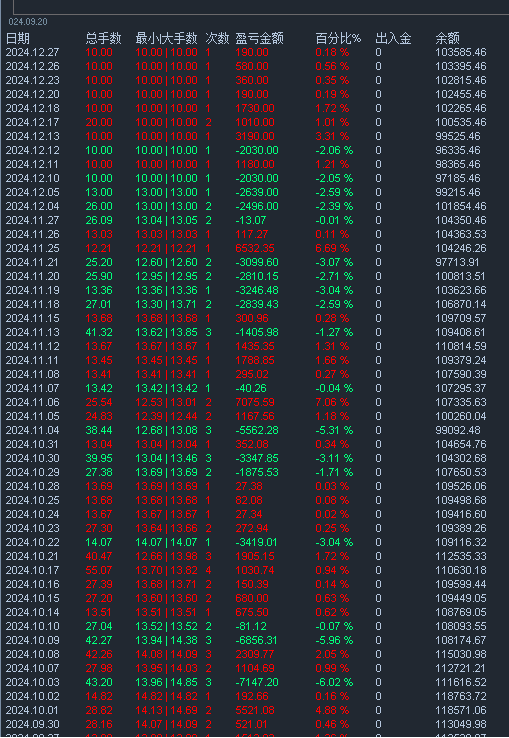509x738 pixels.
Task: Click the 出入金 column header
Action: click(393, 38)
